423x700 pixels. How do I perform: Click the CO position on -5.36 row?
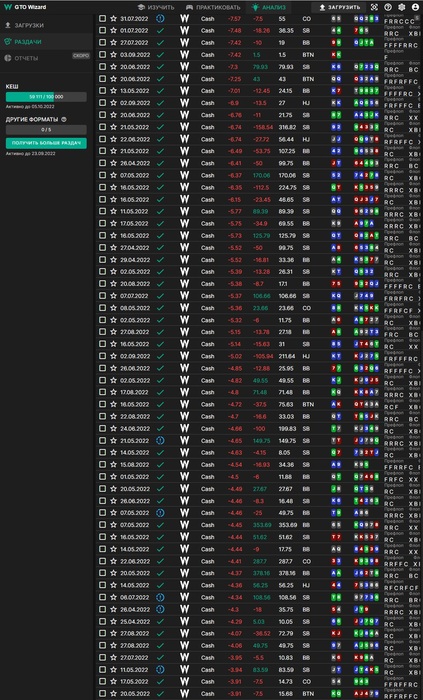pos(306,308)
